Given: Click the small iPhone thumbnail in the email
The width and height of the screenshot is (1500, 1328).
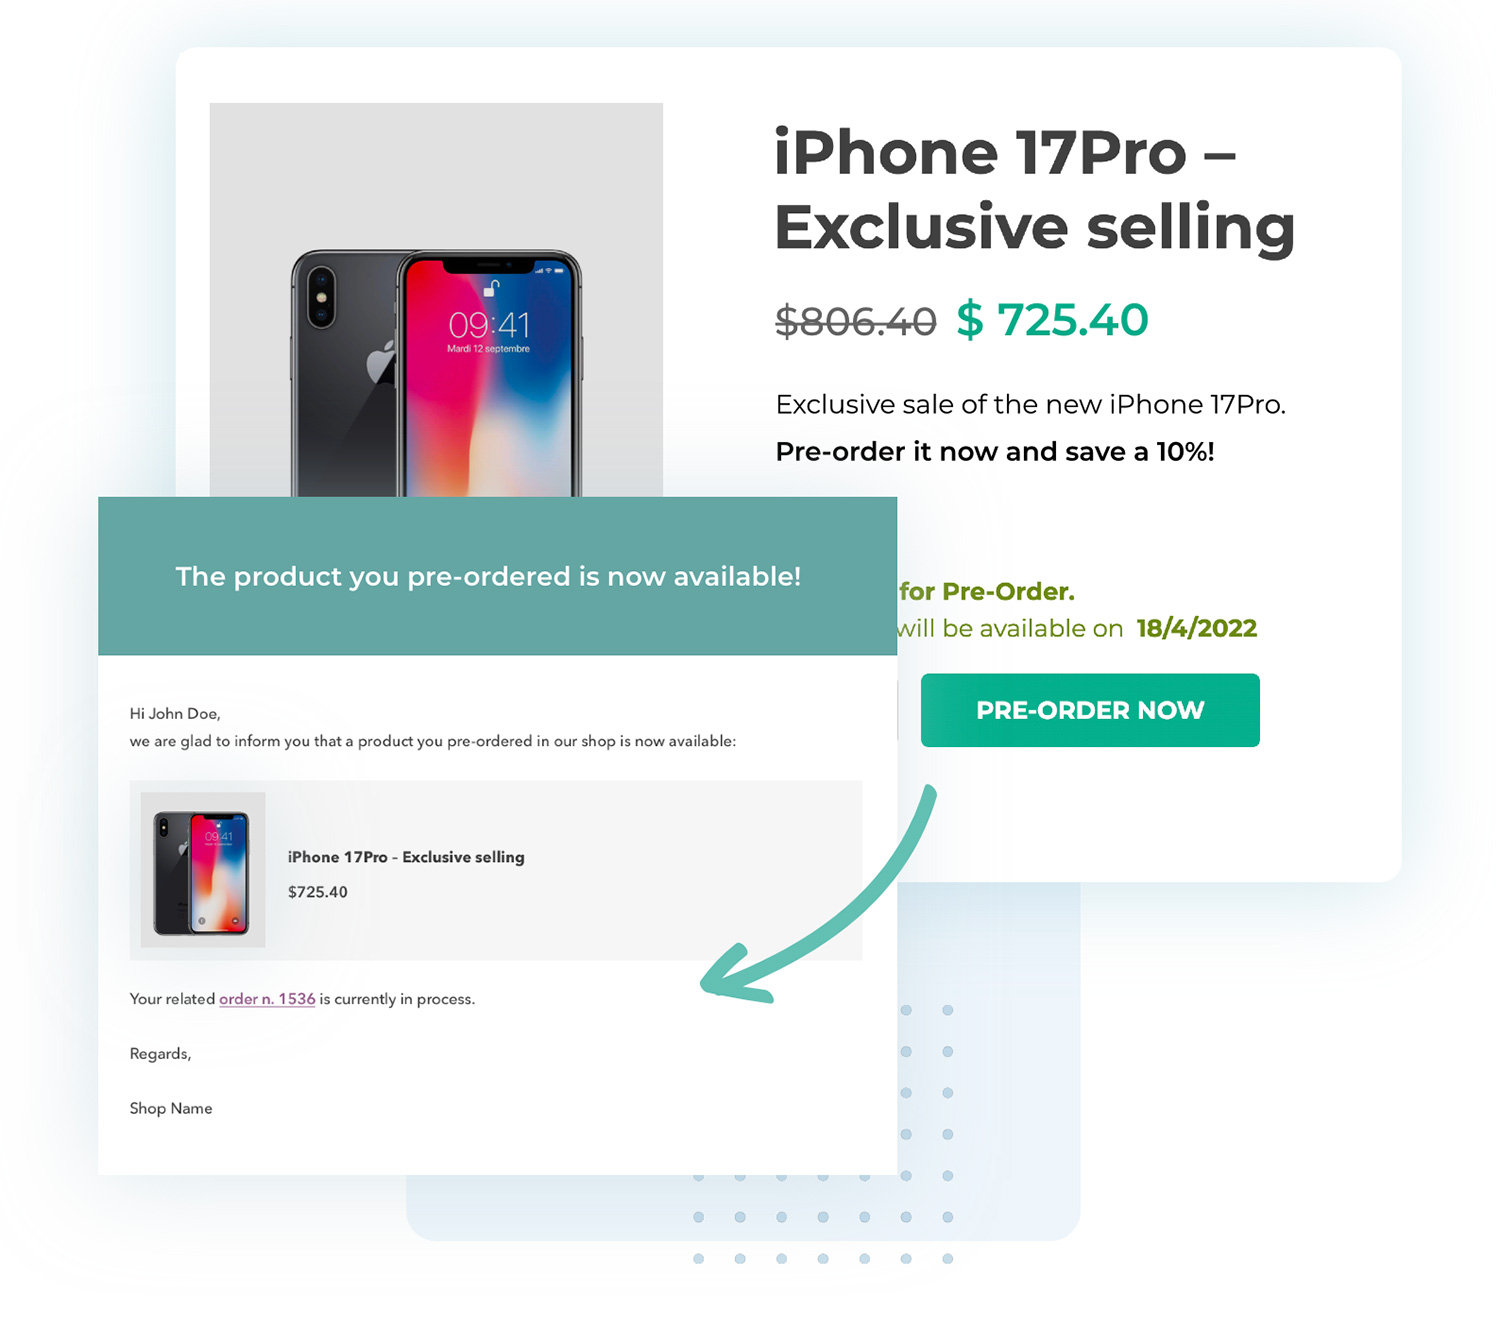Looking at the screenshot, I should pos(203,870).
